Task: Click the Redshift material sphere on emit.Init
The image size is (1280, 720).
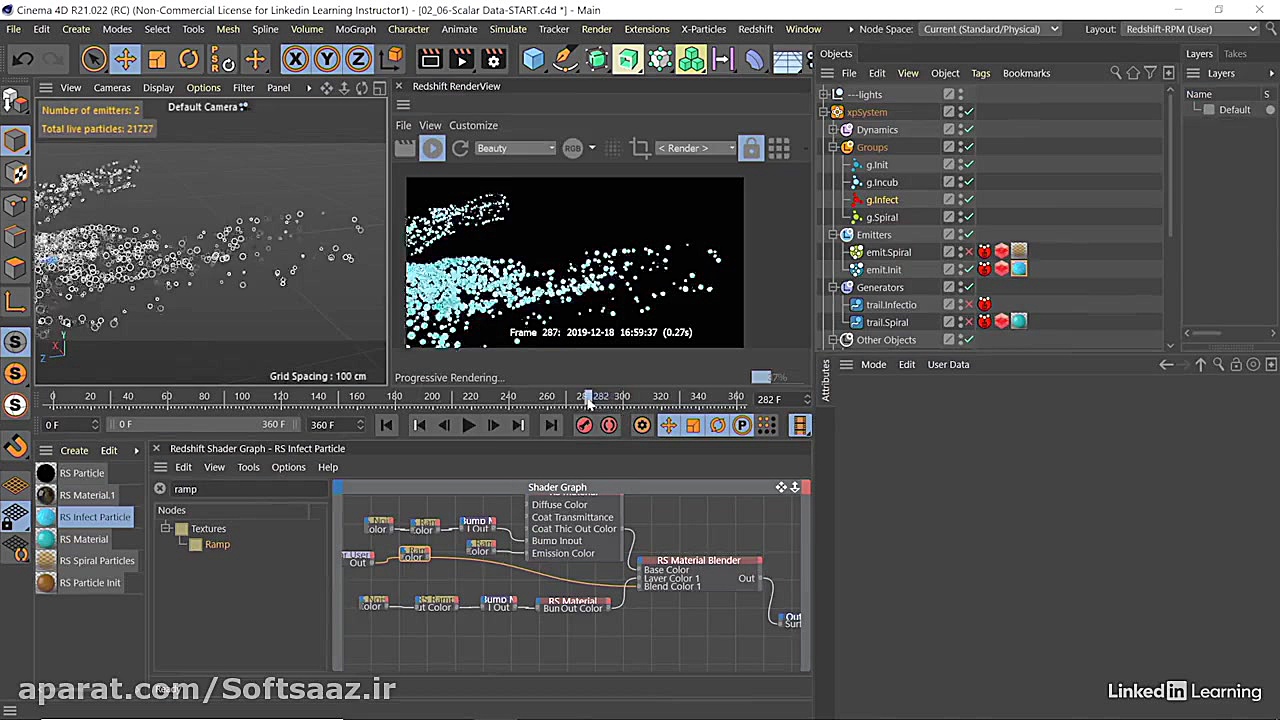Action: click(x=1018, y=269)
